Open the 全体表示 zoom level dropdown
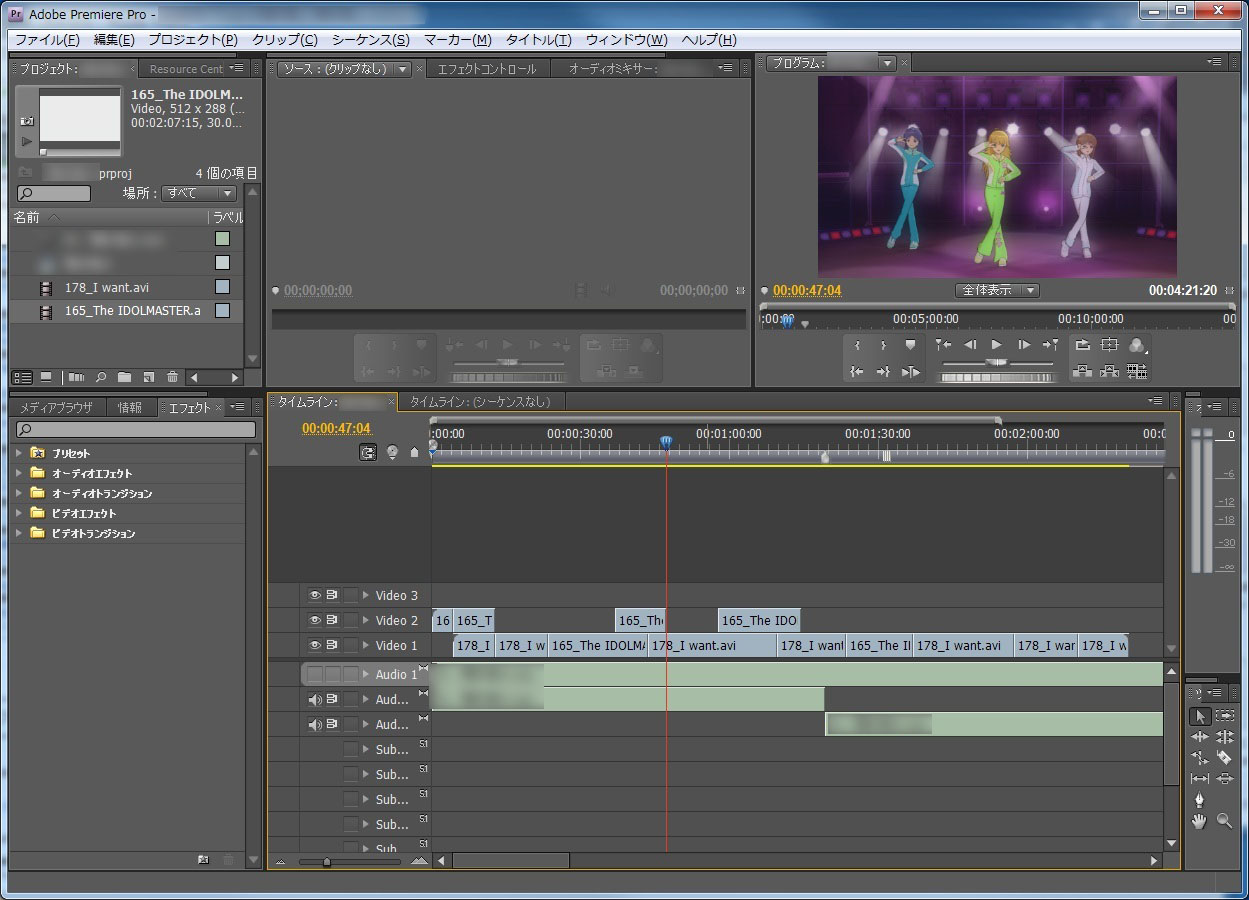 (997, 290)
